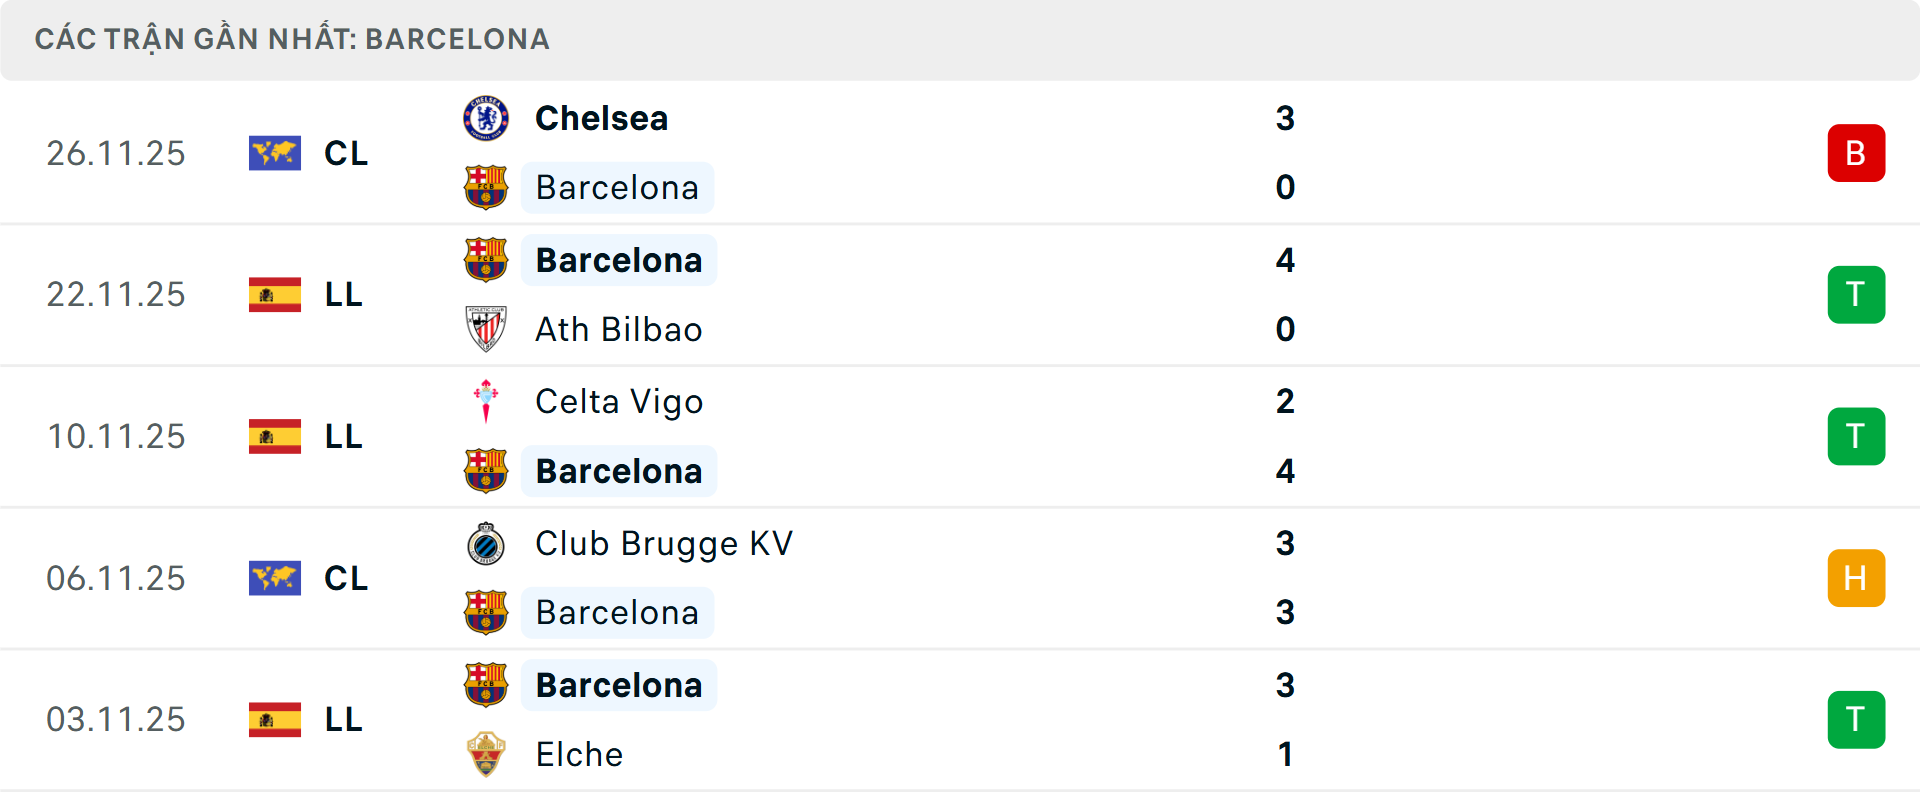
Task: Select the 26.11.25 date entry
Action: tap(116, 153)
